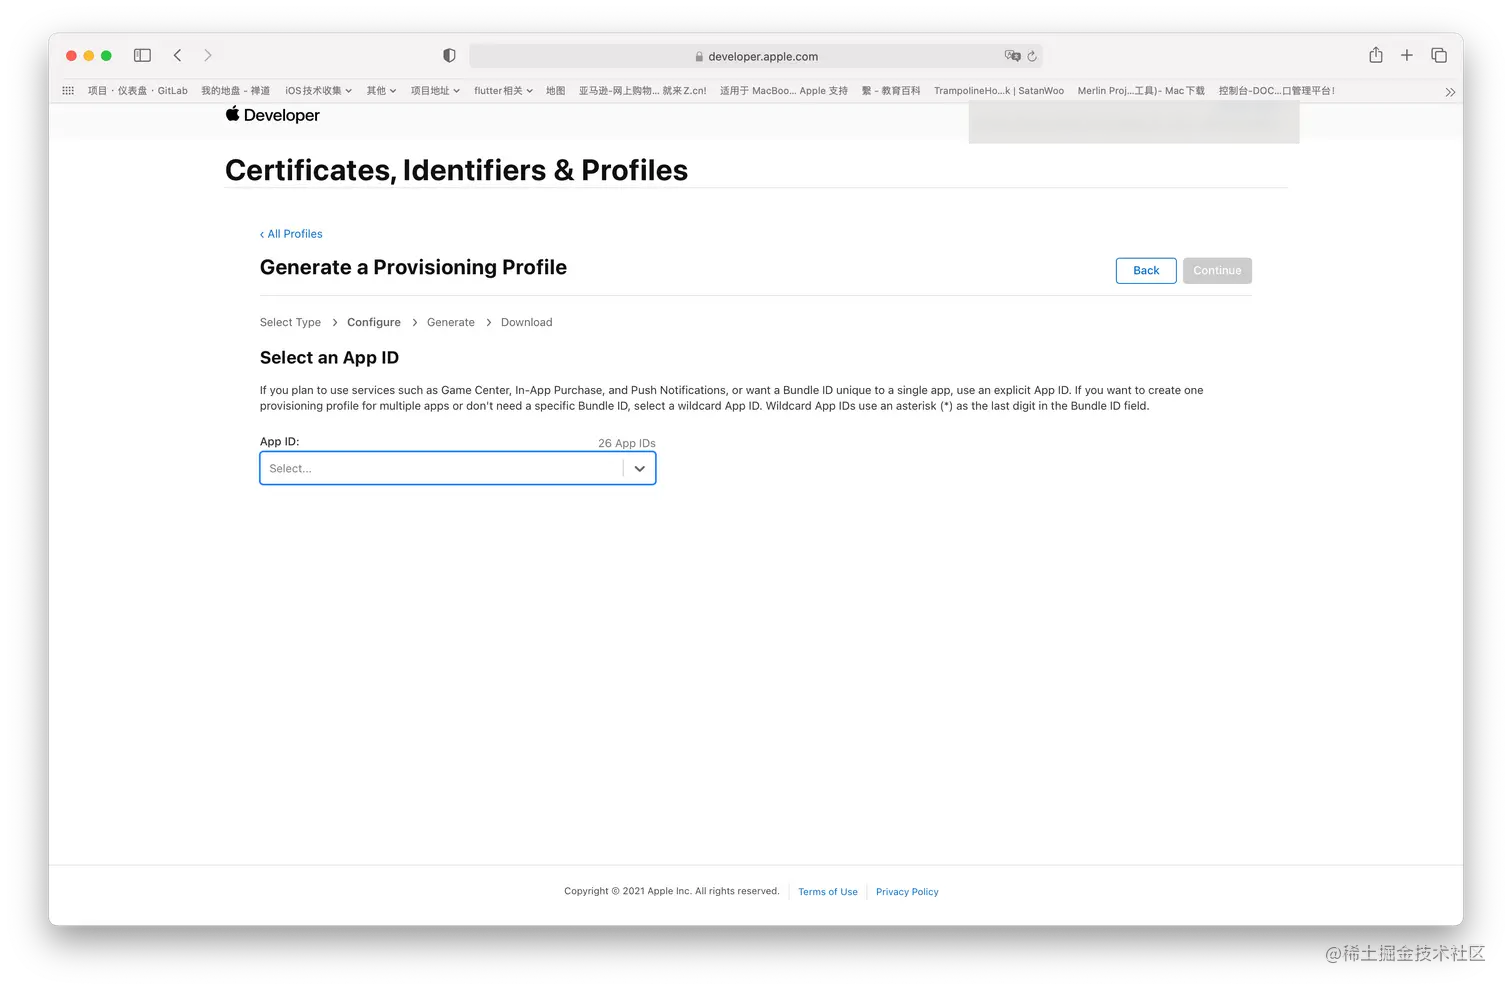The height and width of the screenshot is (990, 1512).
Task: Open the 项目 · 仪表盘 · GitLab bookmark
Action: pyautogui.click(x=138, y=90)
